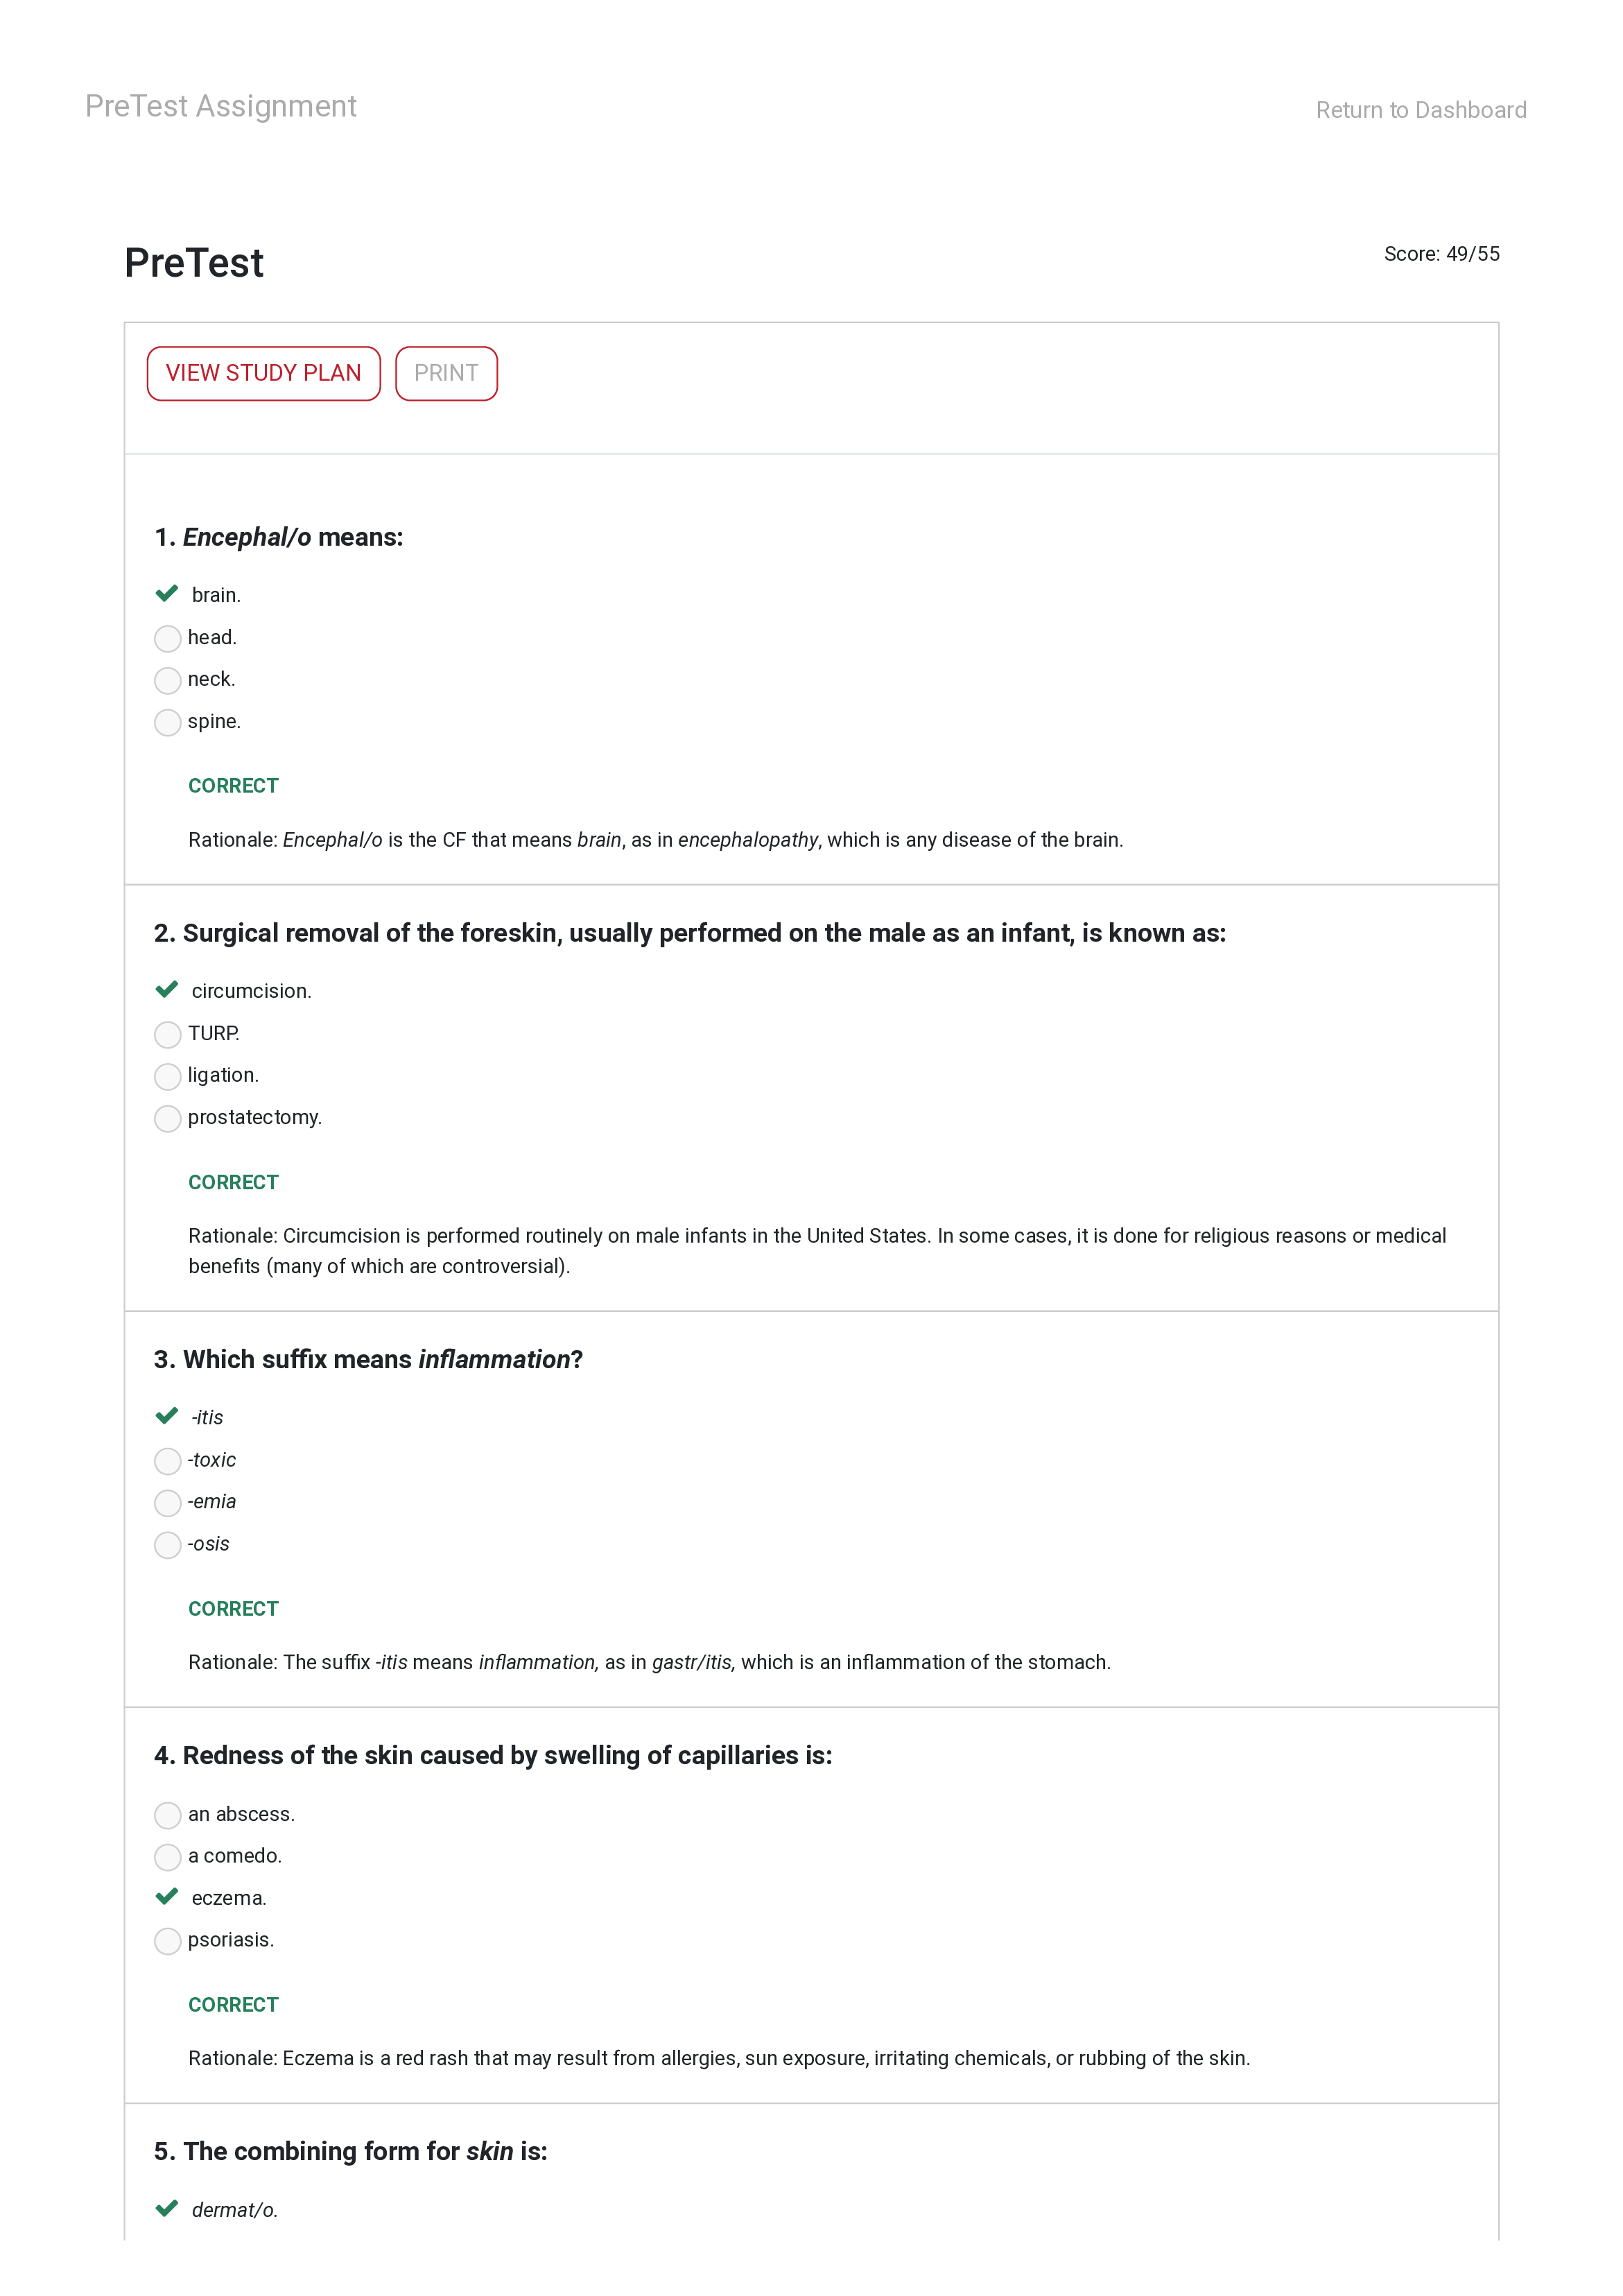Select the neck answer option
The width and height of the screenshot is (1623, 2296).
tap(168, 680)
